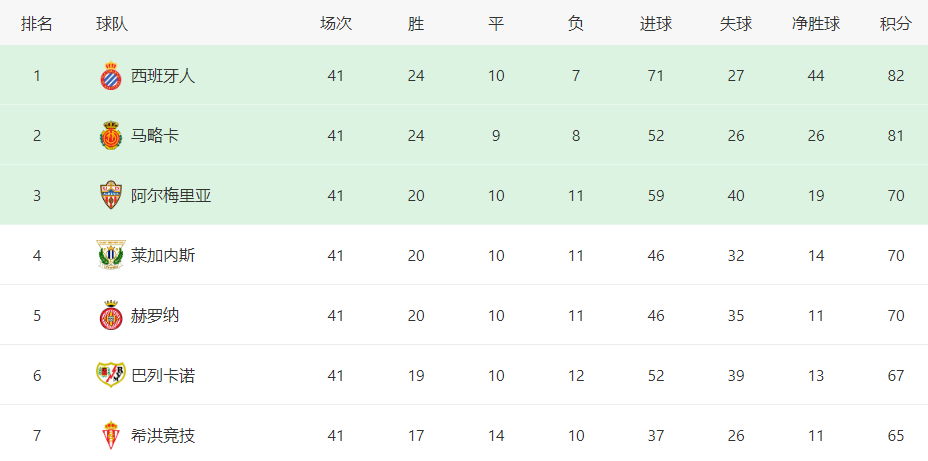
Task: Click the 进球 goals scored column header
Action: coord(656,24)
